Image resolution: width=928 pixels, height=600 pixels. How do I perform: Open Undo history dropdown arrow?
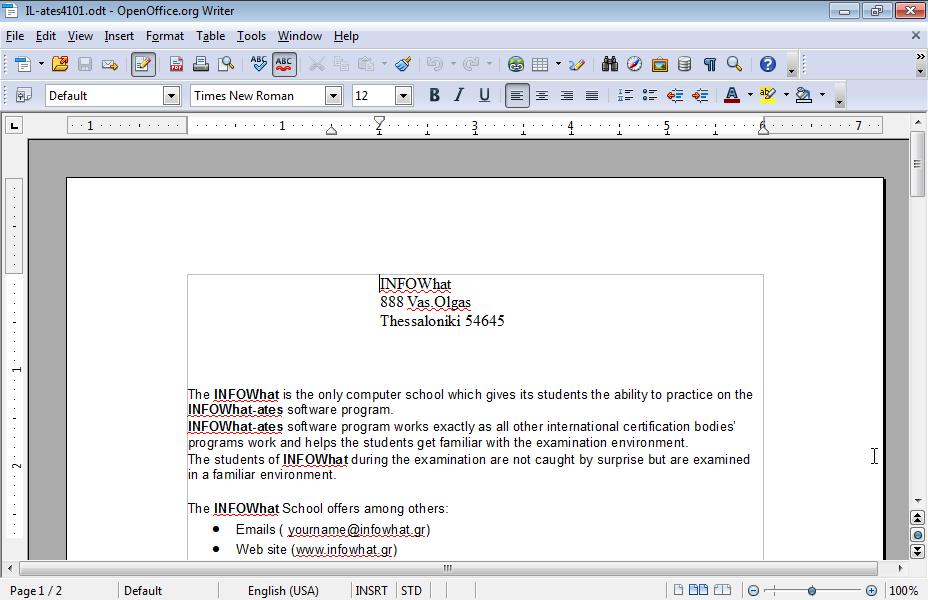coord(453,64)
